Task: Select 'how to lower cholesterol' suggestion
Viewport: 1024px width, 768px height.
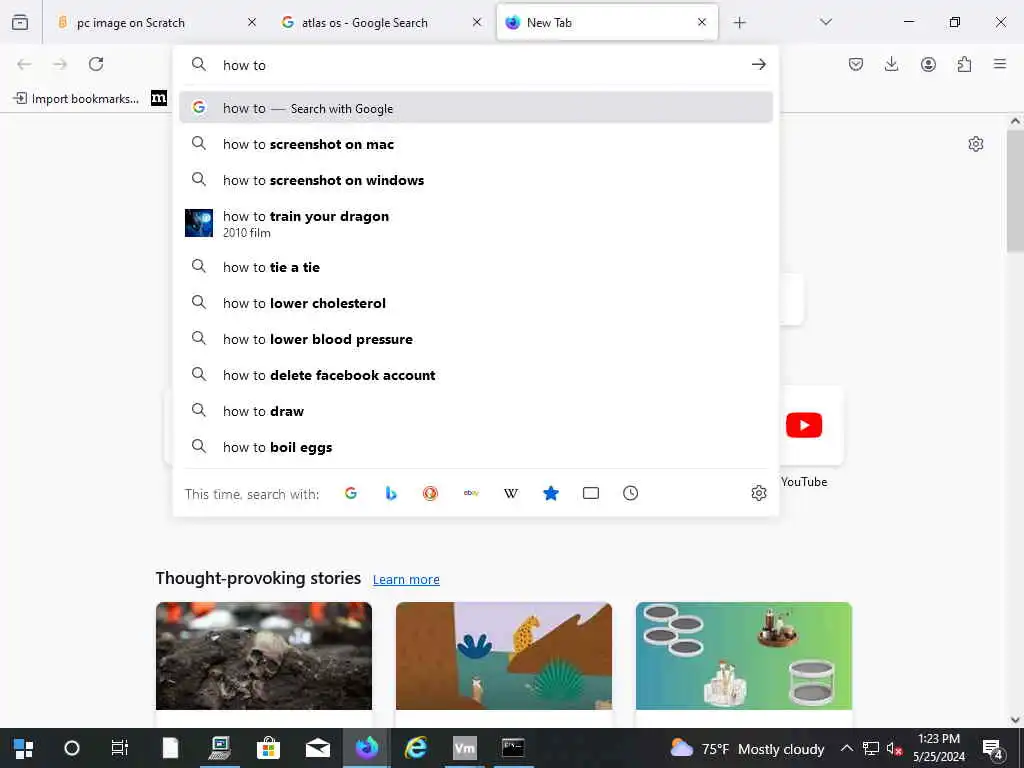Action: (x=476, y=302)
